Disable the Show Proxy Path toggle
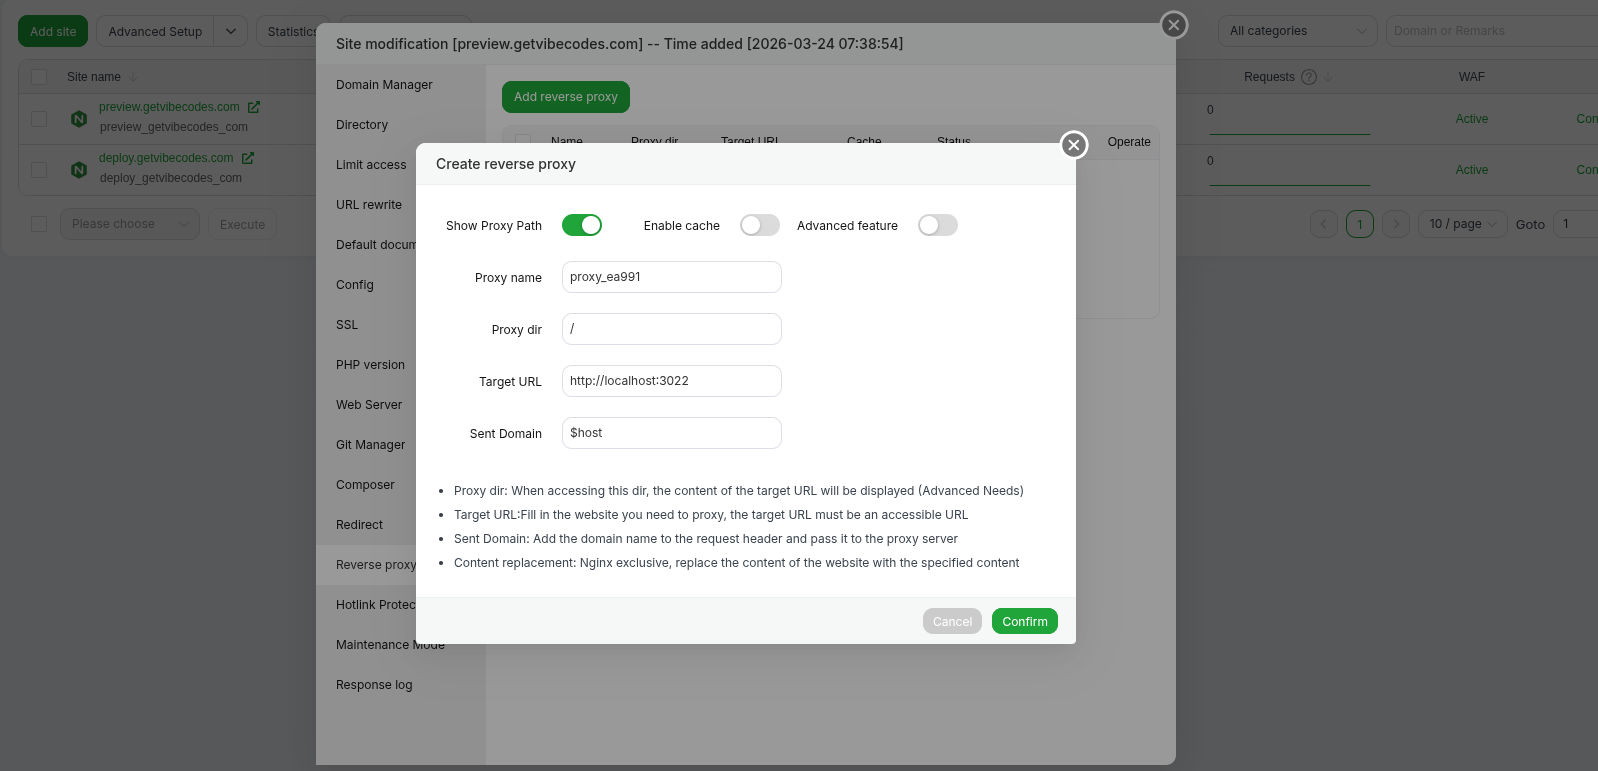The image size is (1598, 771). click(581, 225)
